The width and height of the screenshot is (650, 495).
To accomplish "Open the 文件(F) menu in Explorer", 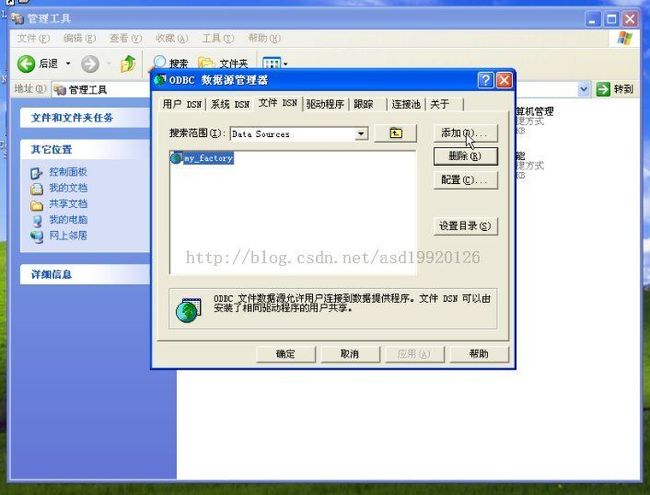I will pyautogui.click(x=33, y=39).
